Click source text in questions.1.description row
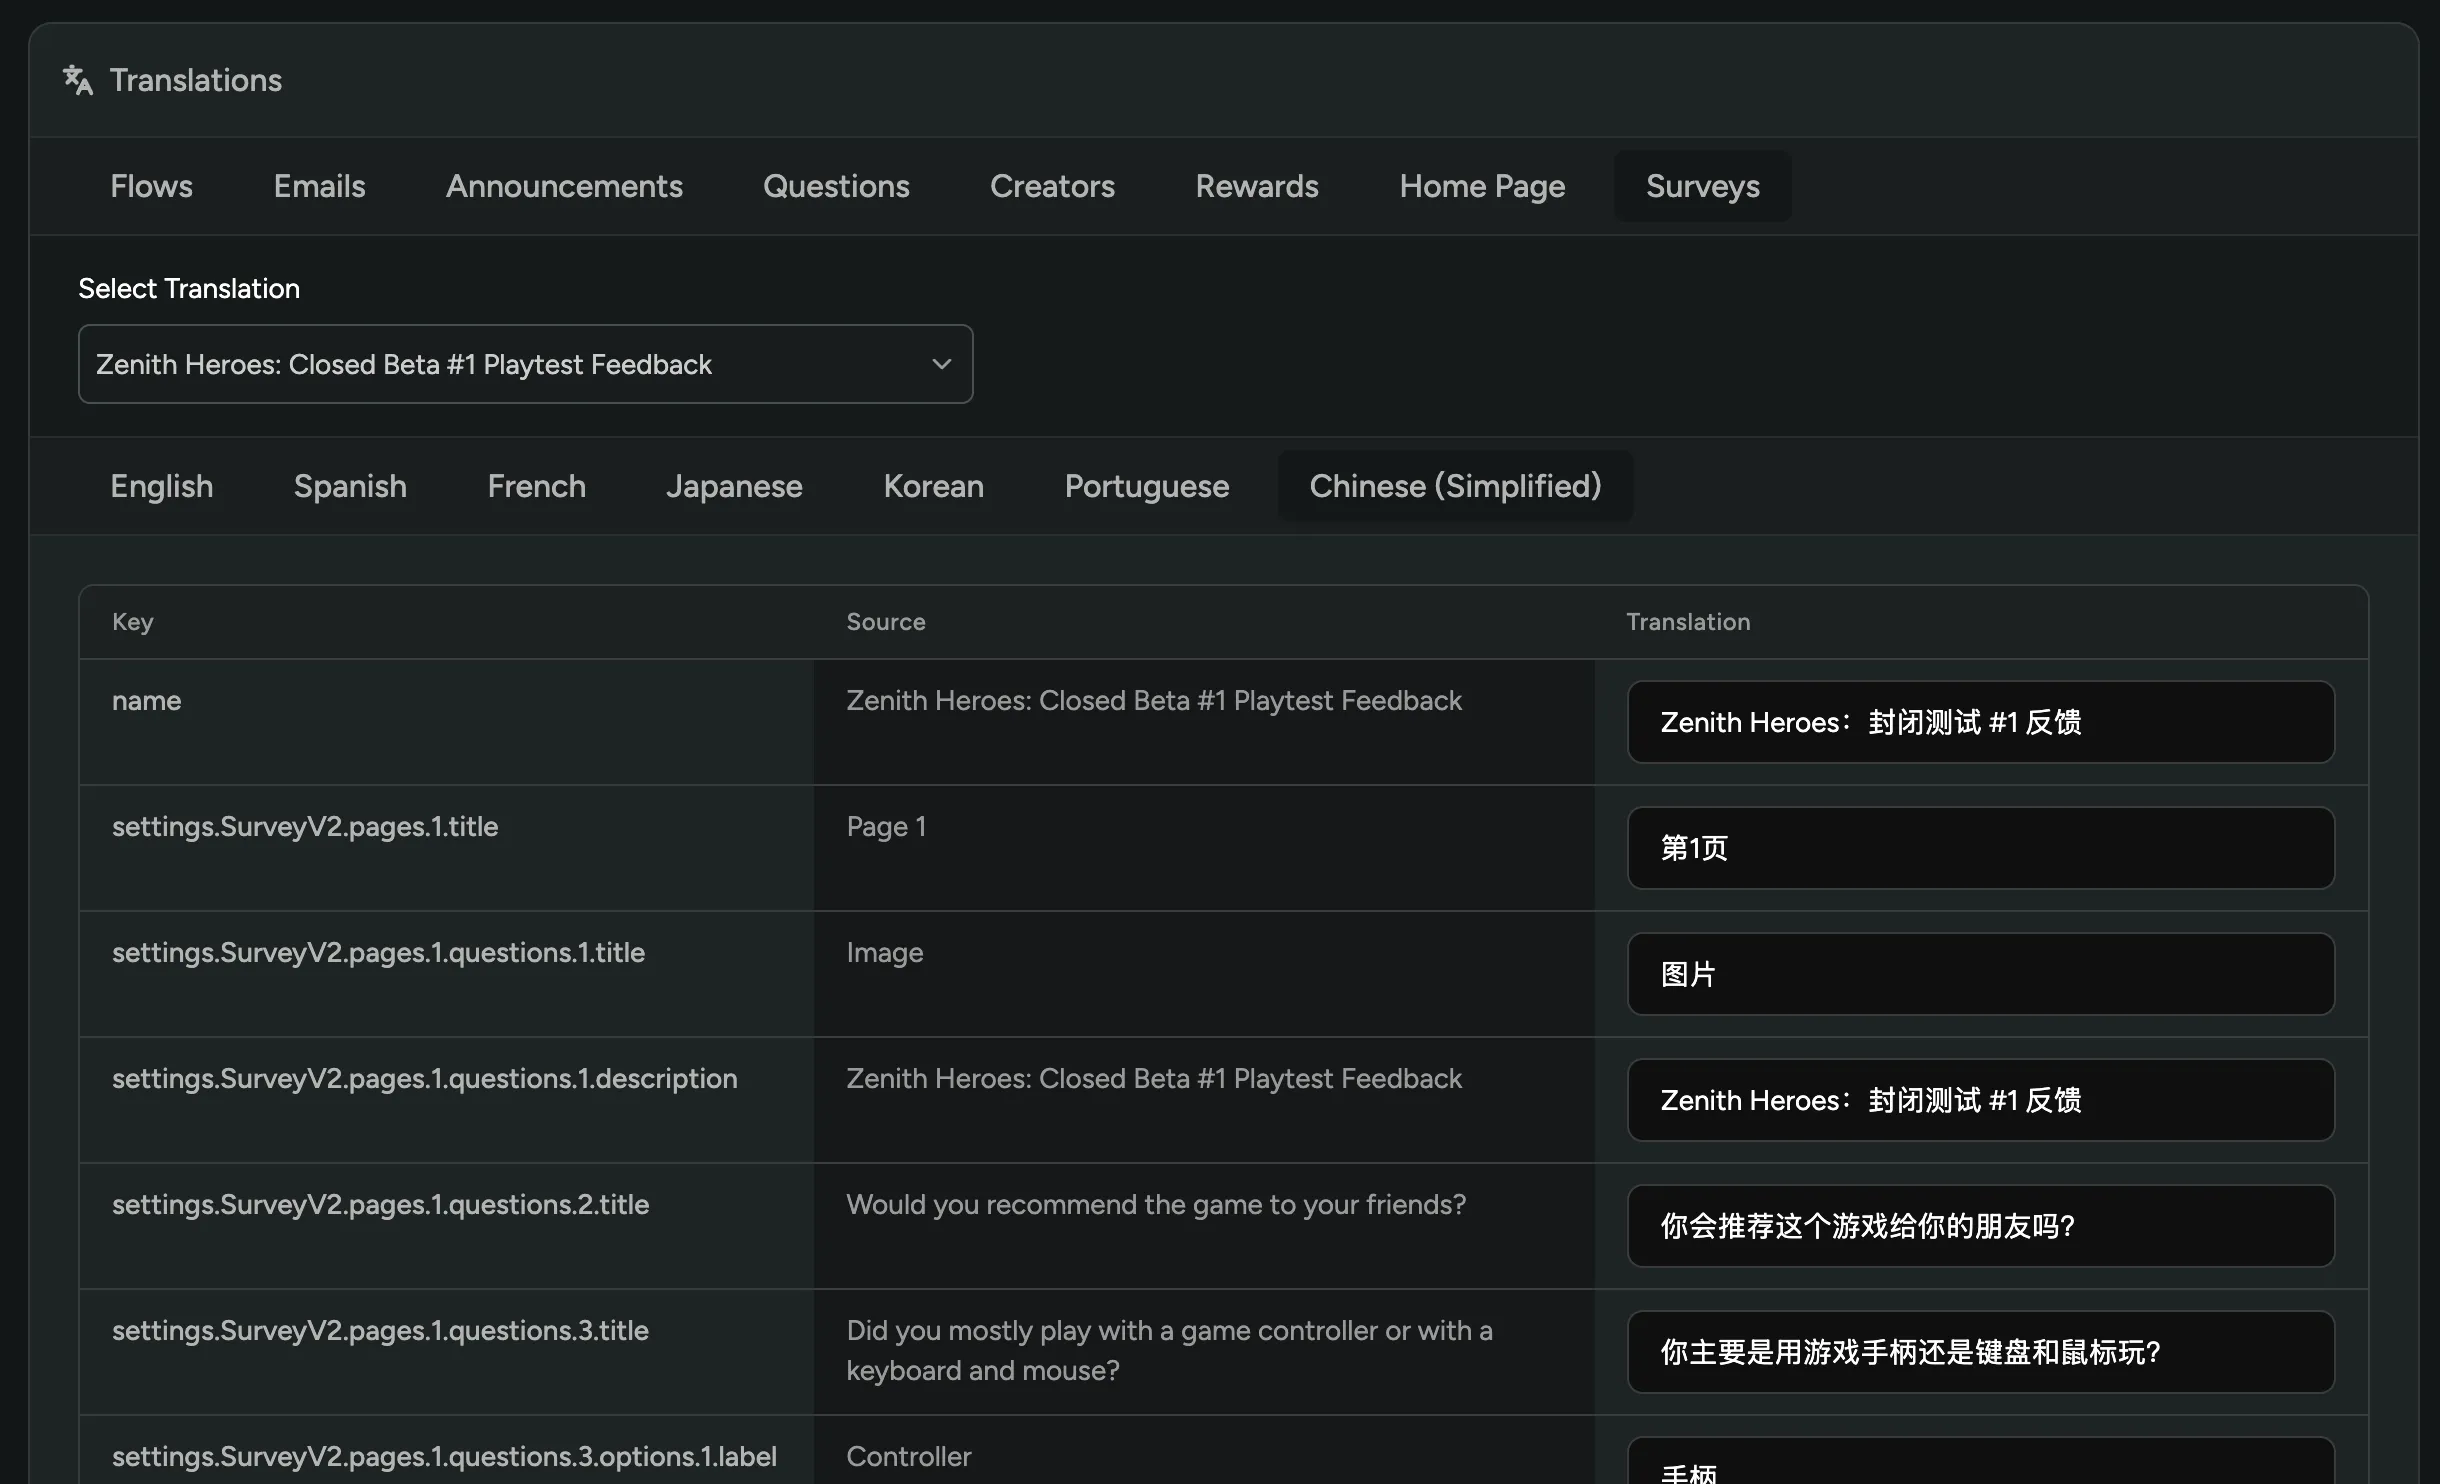Viewport: 2440px width, 1484px height. [1154, 1079]
